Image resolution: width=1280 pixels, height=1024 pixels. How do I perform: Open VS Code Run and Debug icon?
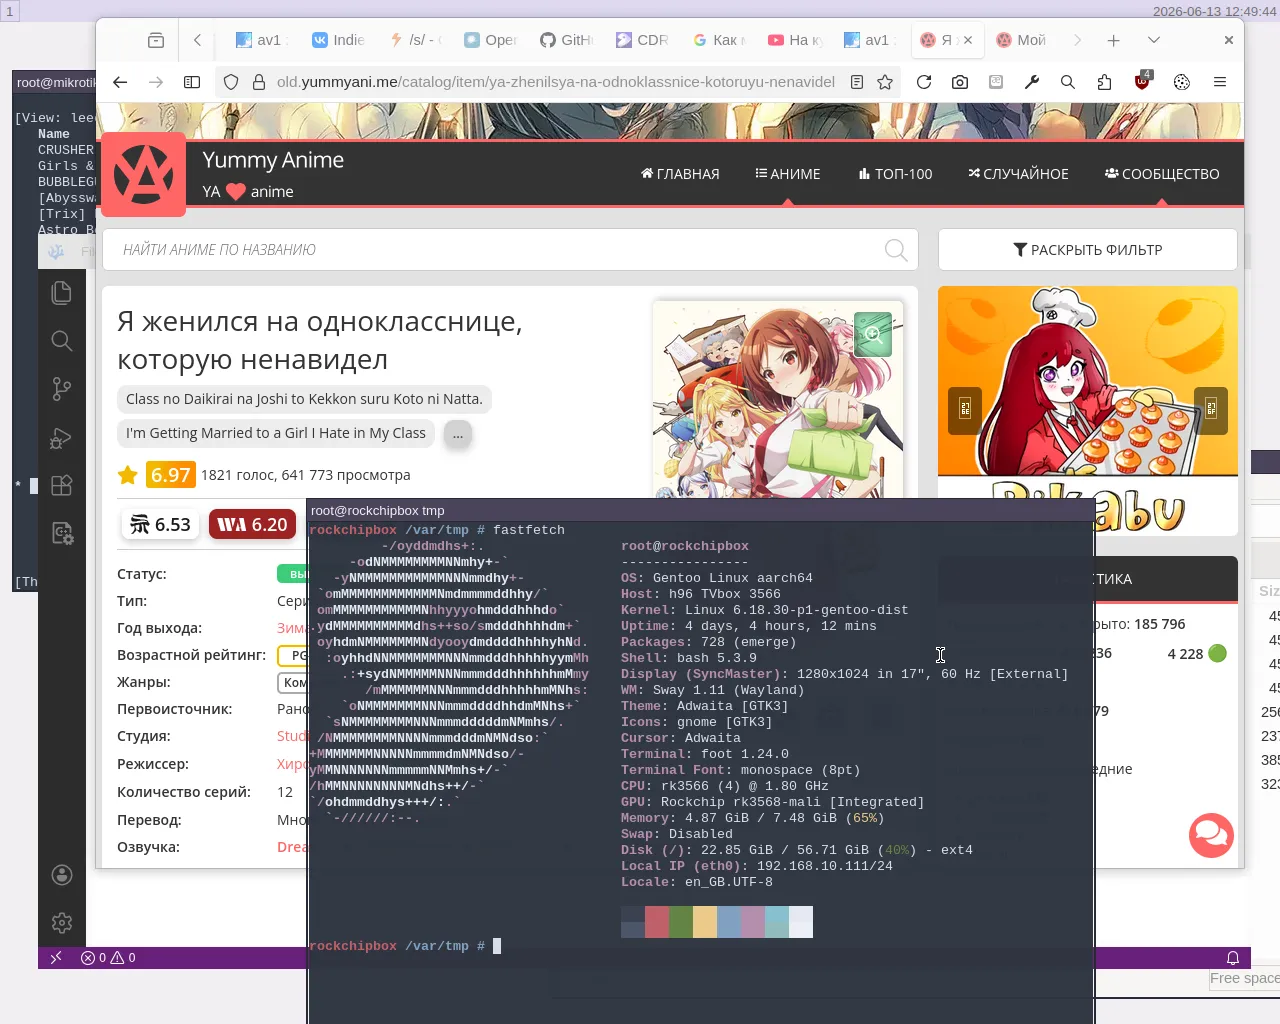(62, 437)
